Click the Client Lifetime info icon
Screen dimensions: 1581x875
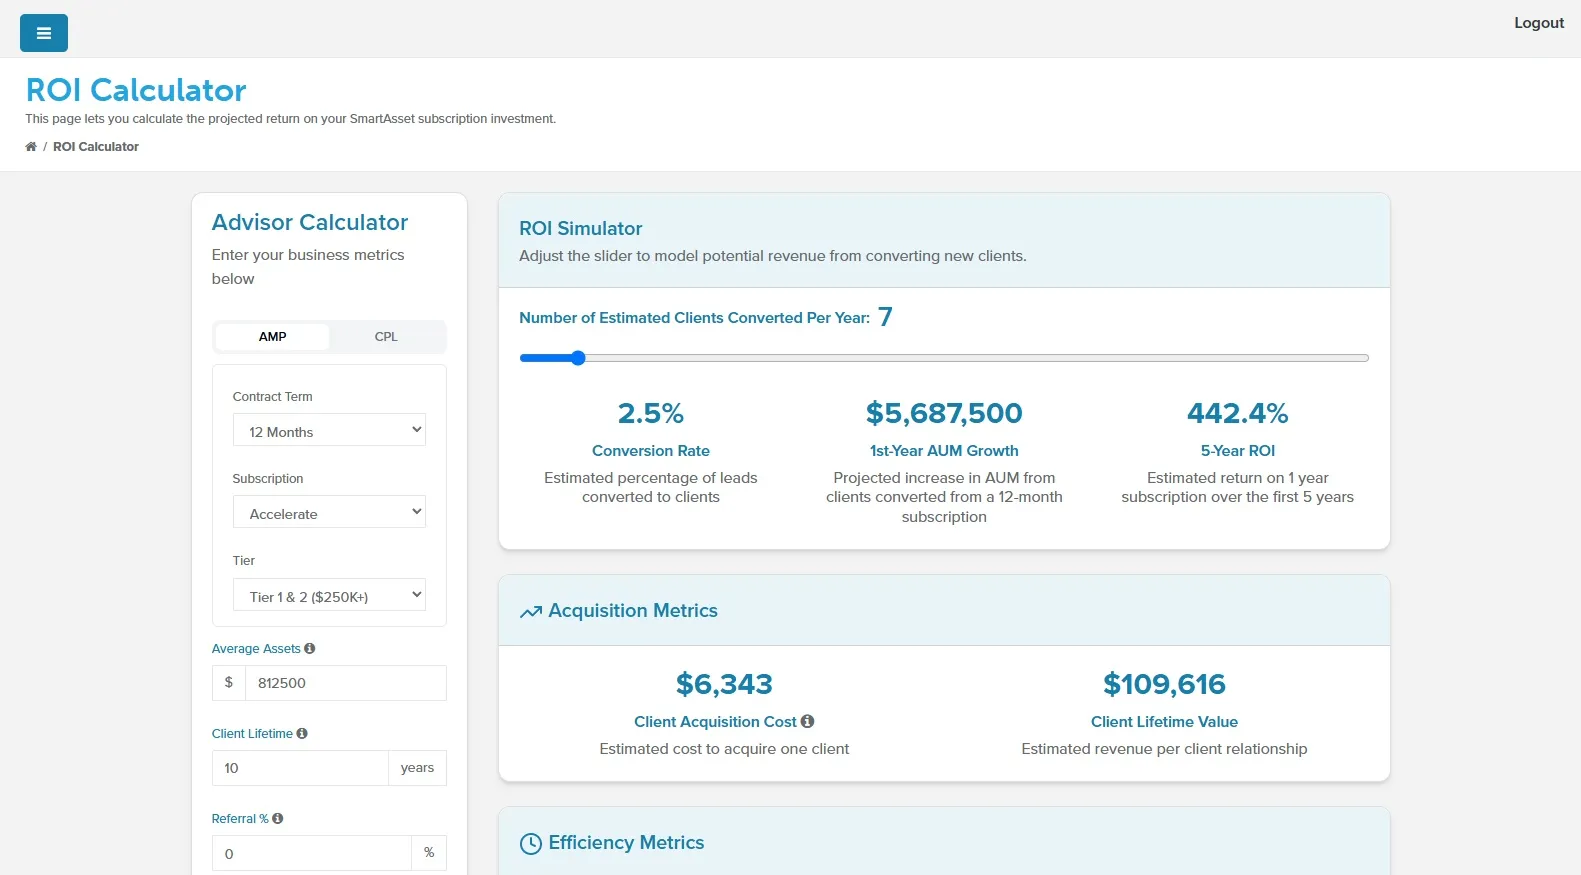302,733
